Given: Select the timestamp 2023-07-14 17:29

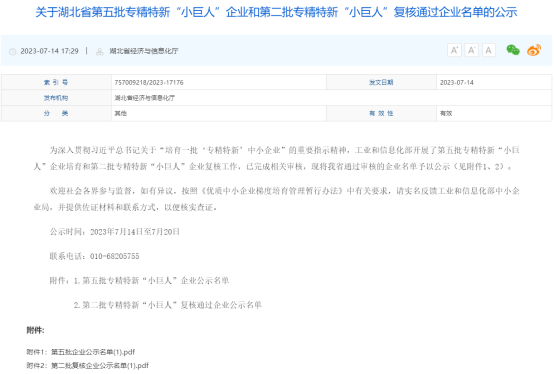Looking at the screenshot, I should (49, 51).
